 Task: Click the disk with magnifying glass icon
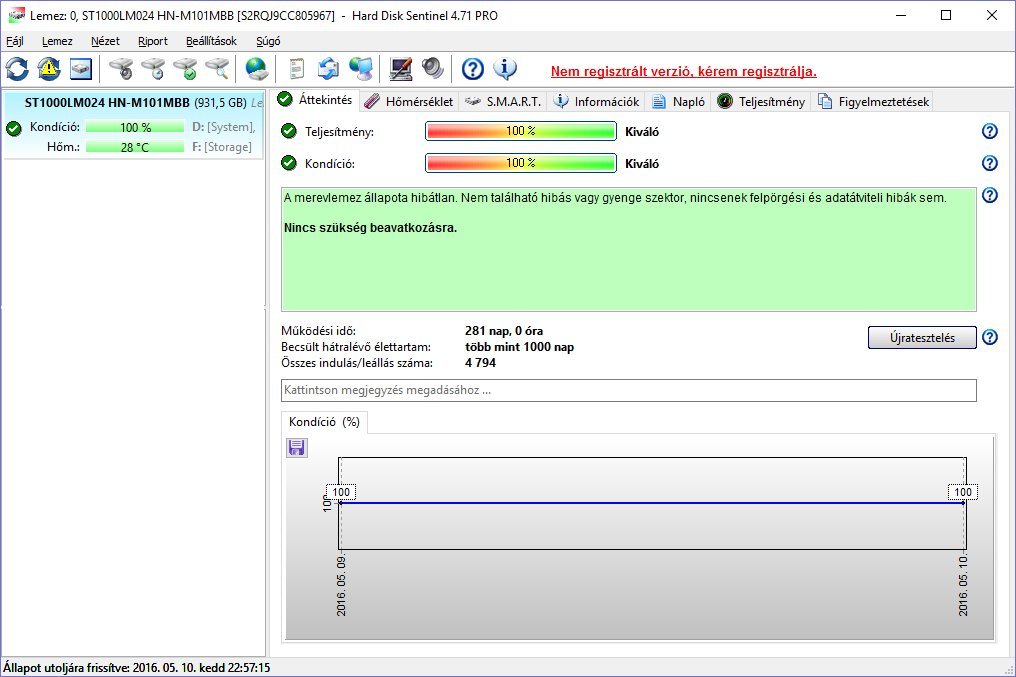click(x=218, y=69)
